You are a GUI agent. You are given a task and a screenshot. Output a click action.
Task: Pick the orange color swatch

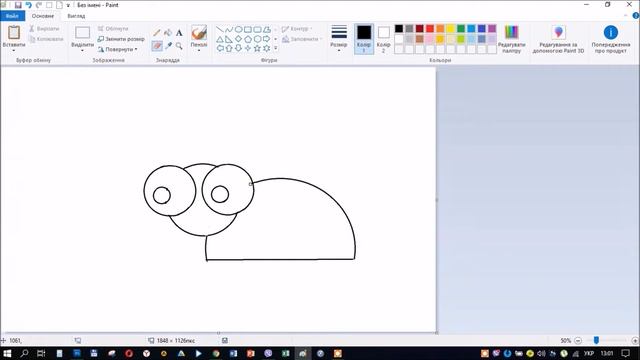pos(440,29)
